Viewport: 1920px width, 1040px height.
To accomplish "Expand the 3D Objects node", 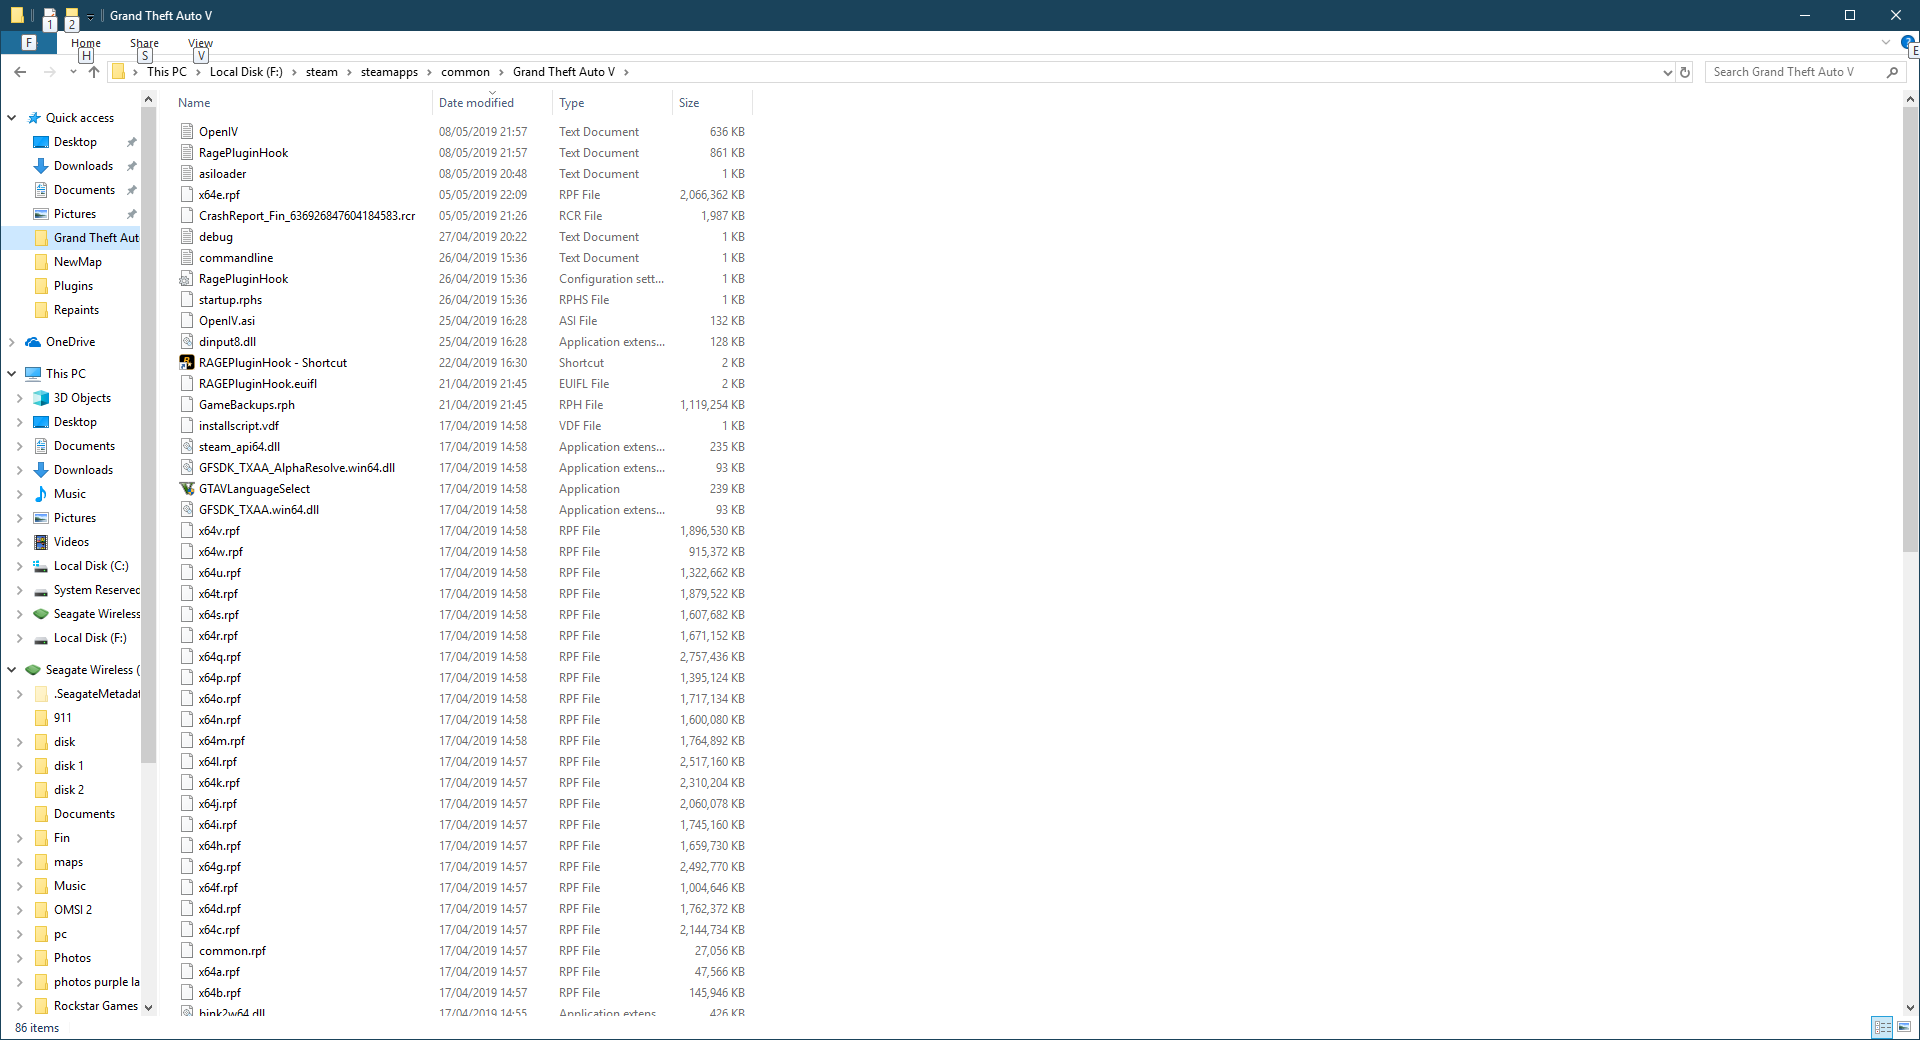I will click(20, 398).
